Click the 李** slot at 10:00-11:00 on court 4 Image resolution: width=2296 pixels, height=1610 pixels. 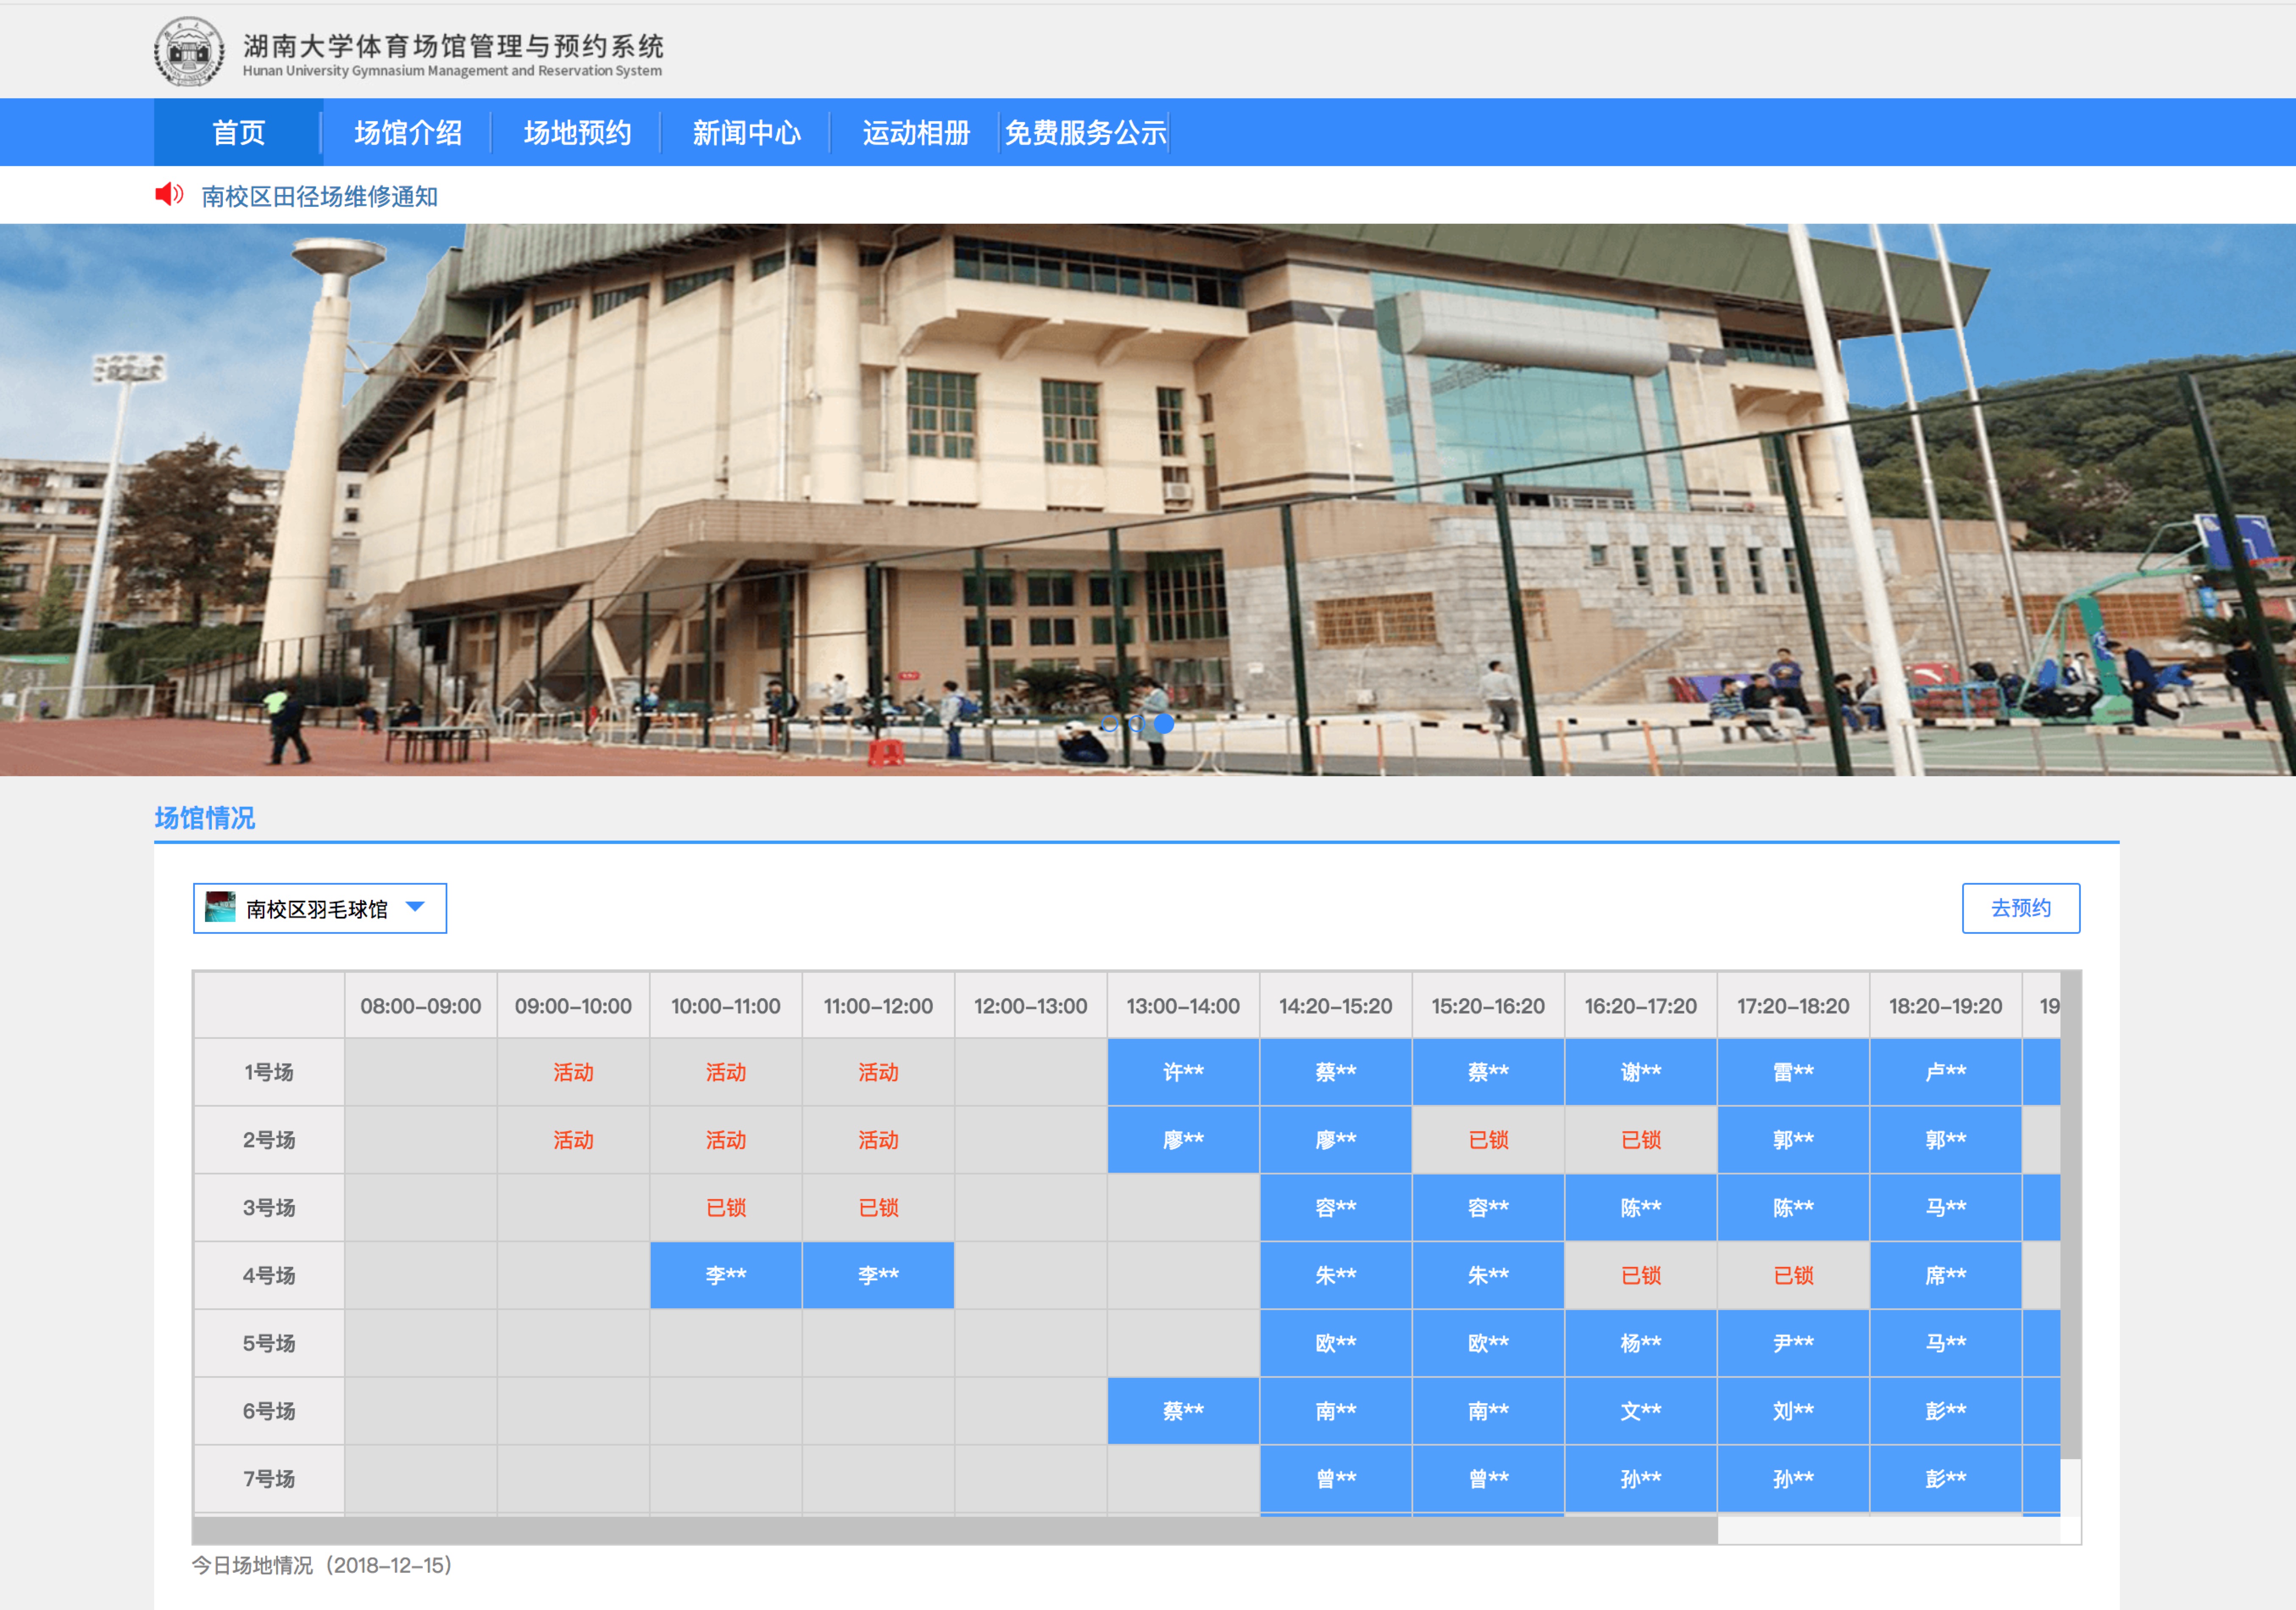pyautogui.click(x=725, y=1275)
